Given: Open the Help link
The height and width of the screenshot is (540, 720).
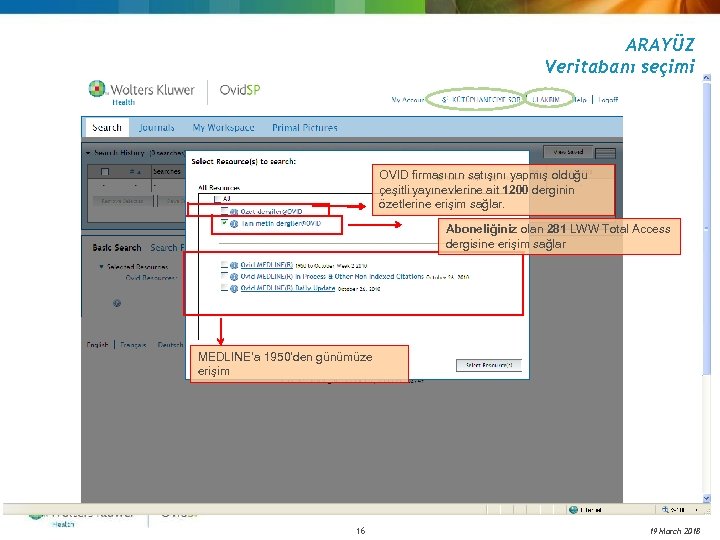Looking at the screenshot, I should point(580,100).
